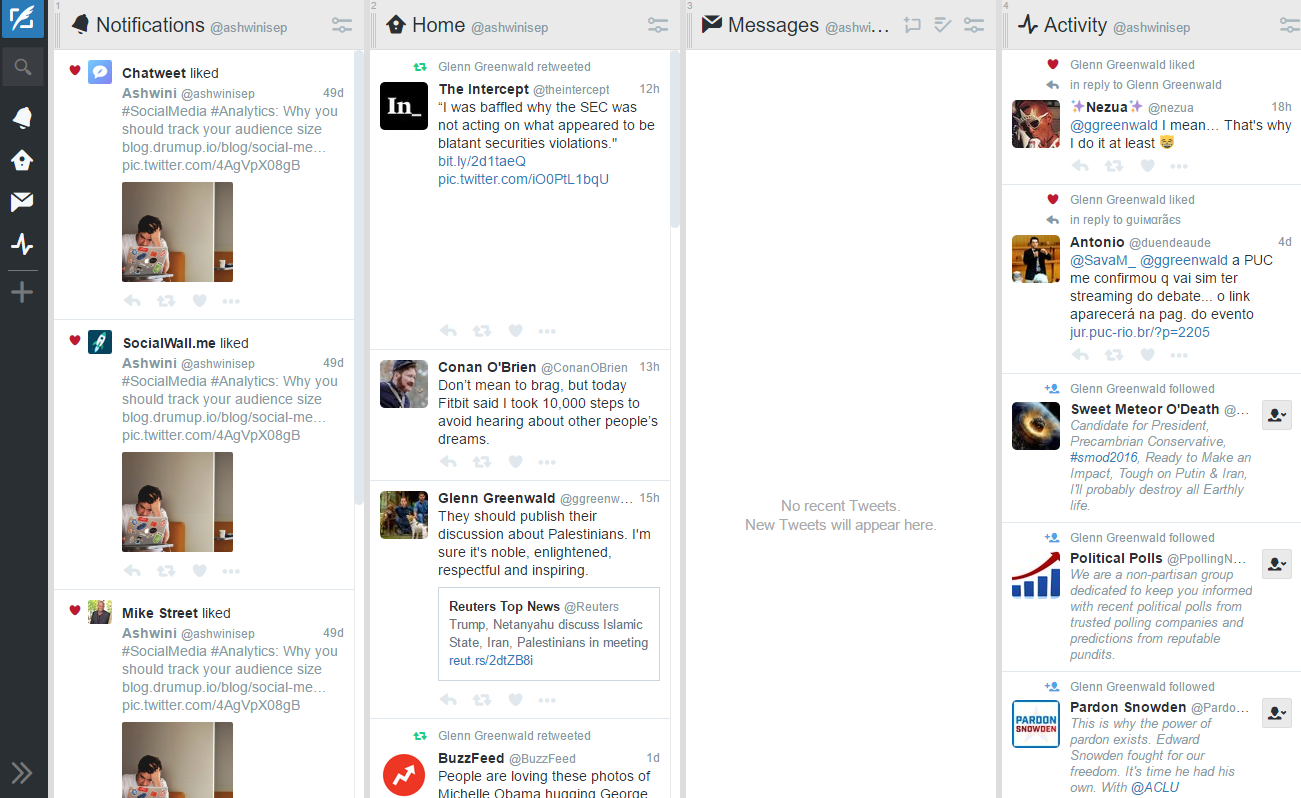Image resolution: width=1301 pixels, height=798 pixels.
Task: Open the search icon in sidebar
Action: [22, 68]
